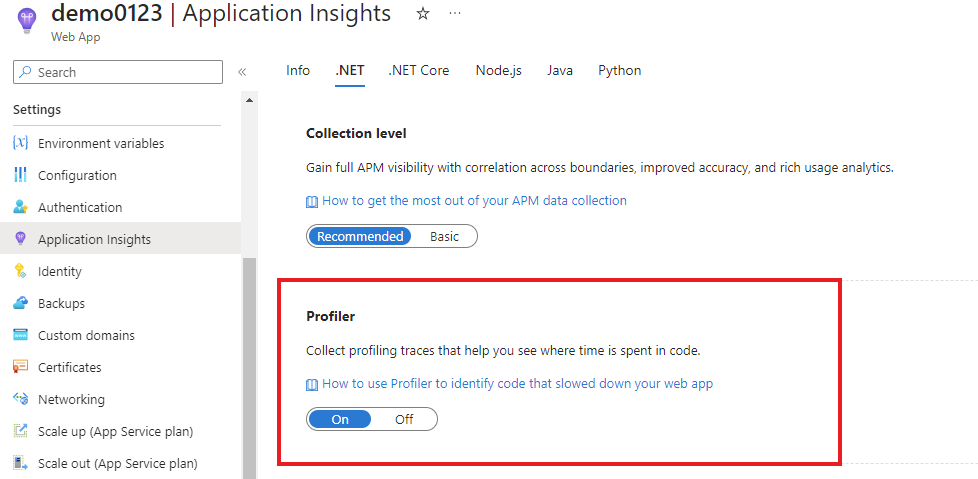978x479 pixels.
Task: Switch collection level to Basic
Action: [x=445, y=236]
